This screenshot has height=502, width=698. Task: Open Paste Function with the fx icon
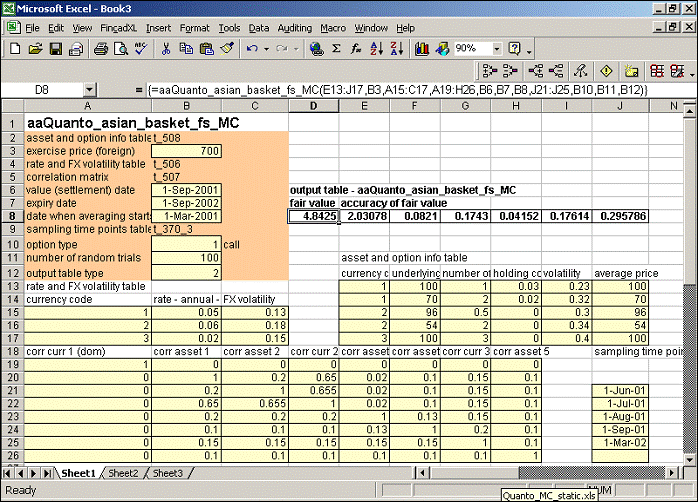tap(356, 49)
